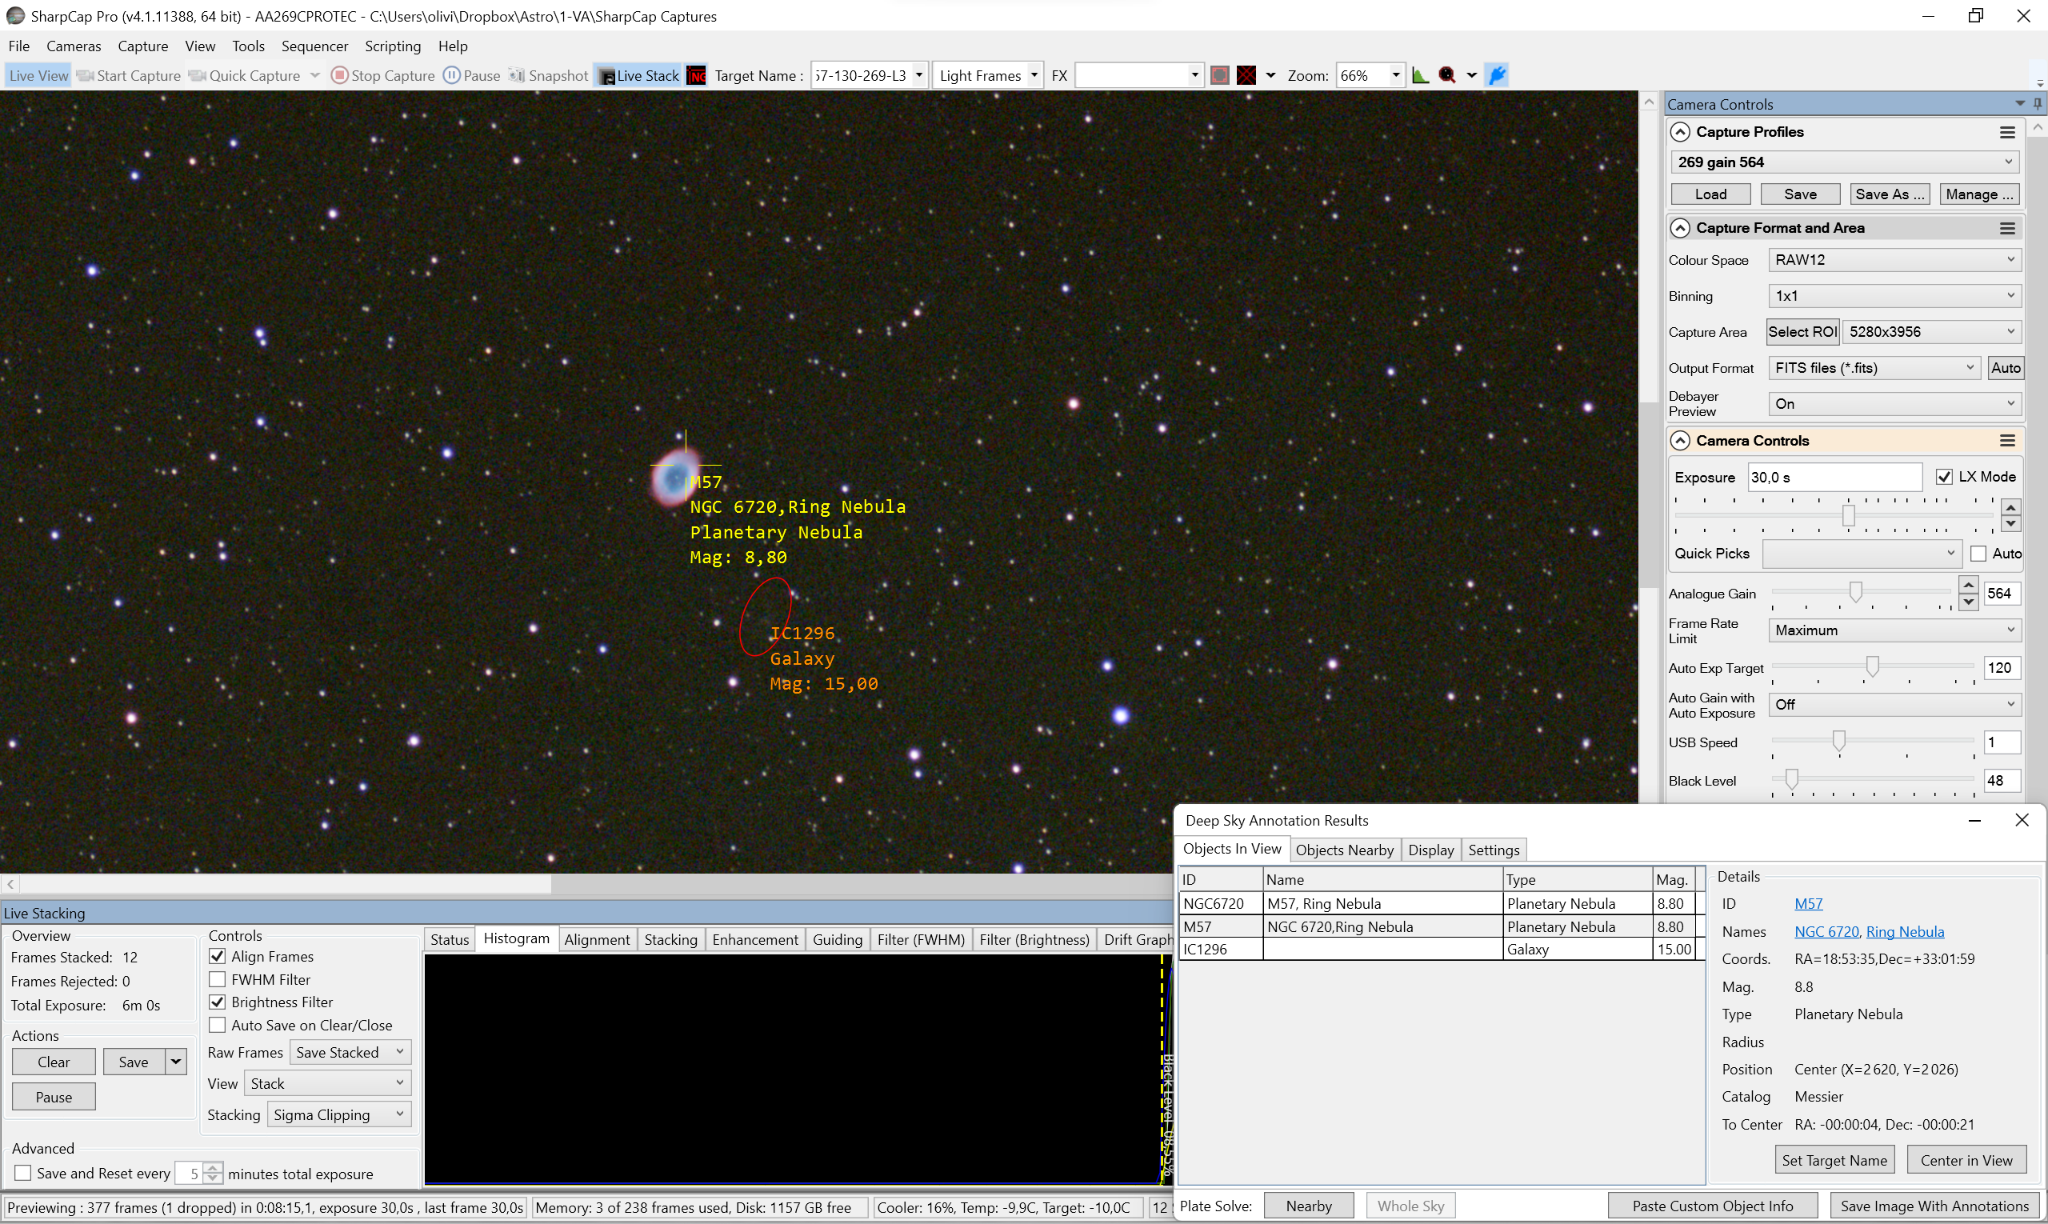Screen dimensions: 2048x1224
Task: Open the Stacking Sigma Clipping dropdown
Action: tap(339, 1115)
